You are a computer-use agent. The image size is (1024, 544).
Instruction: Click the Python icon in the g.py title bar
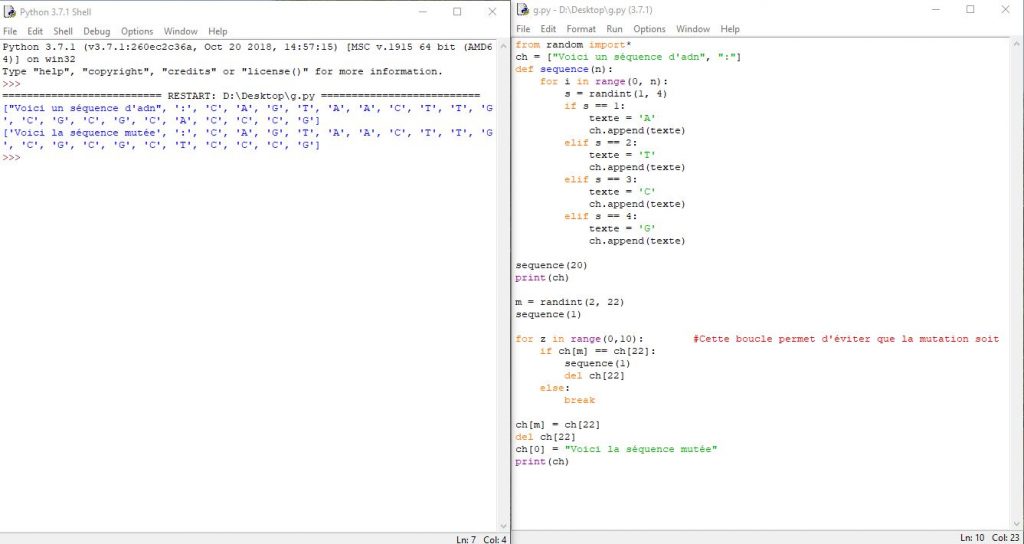[523, 10]
